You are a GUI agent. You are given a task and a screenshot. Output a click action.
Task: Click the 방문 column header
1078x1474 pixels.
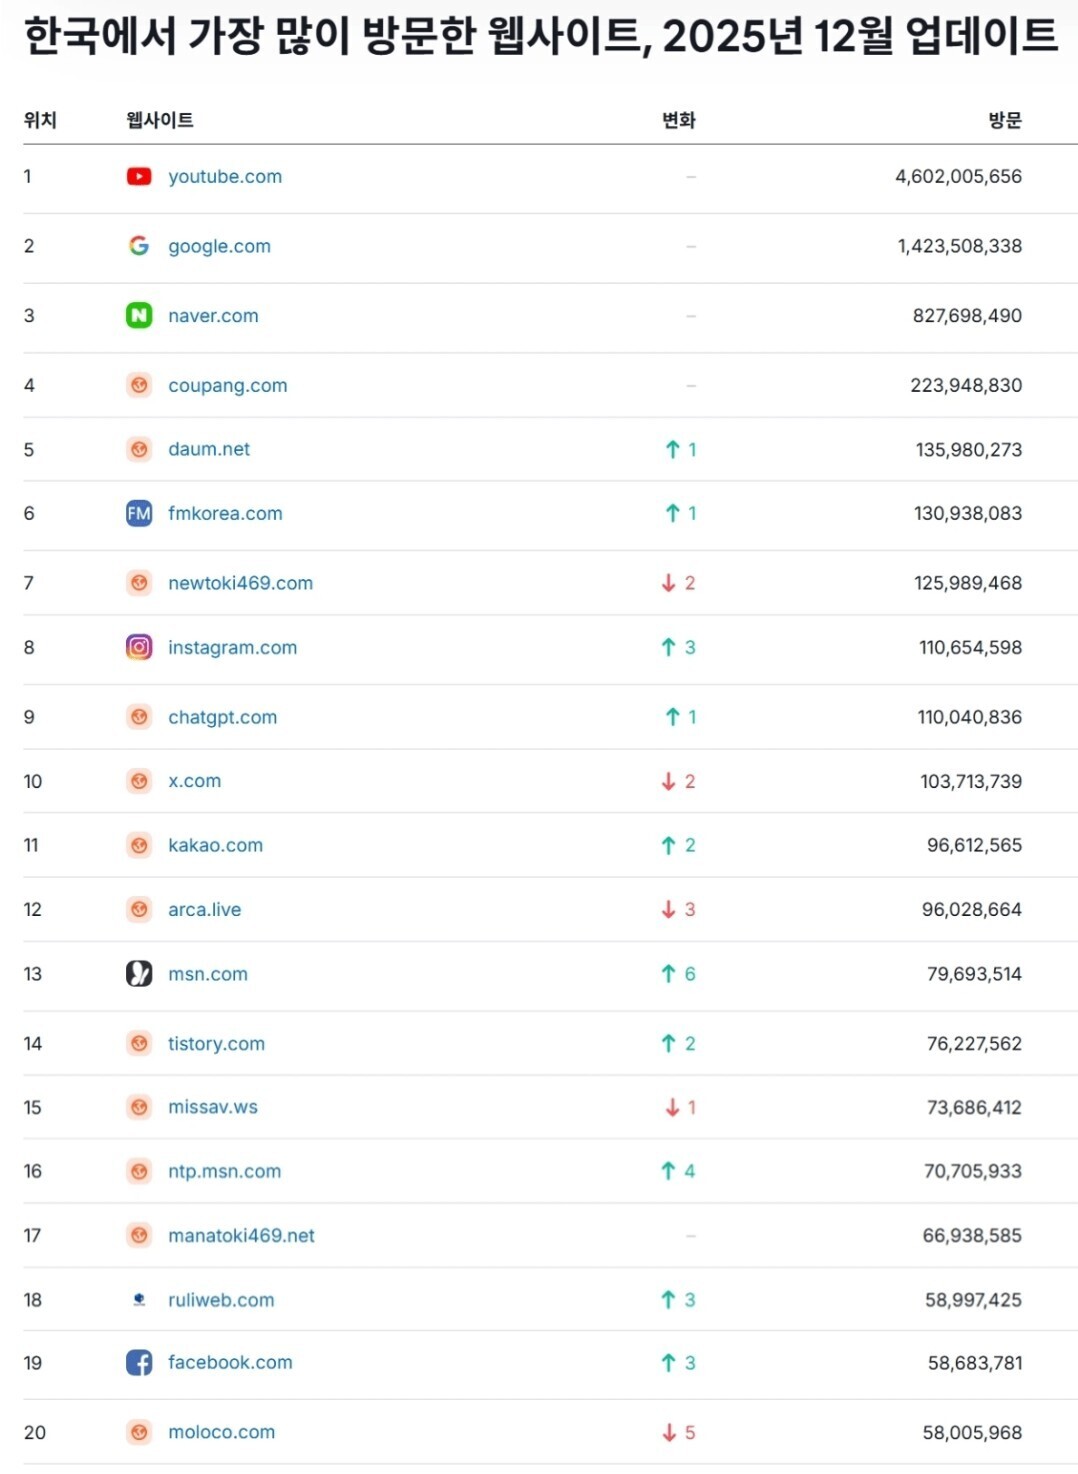tap(1004, 121)
